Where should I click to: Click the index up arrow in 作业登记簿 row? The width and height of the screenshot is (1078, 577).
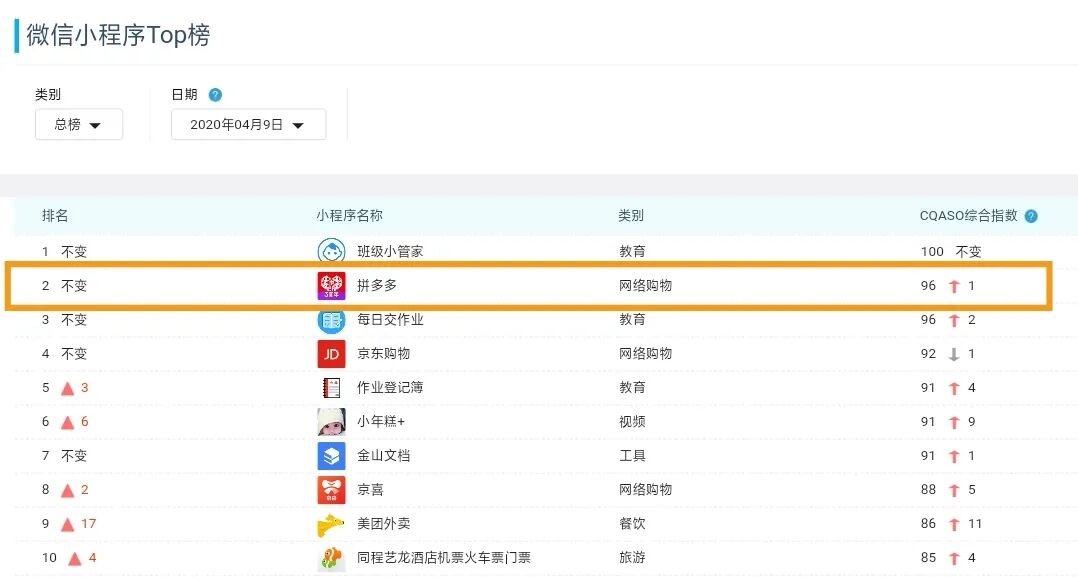954,389
